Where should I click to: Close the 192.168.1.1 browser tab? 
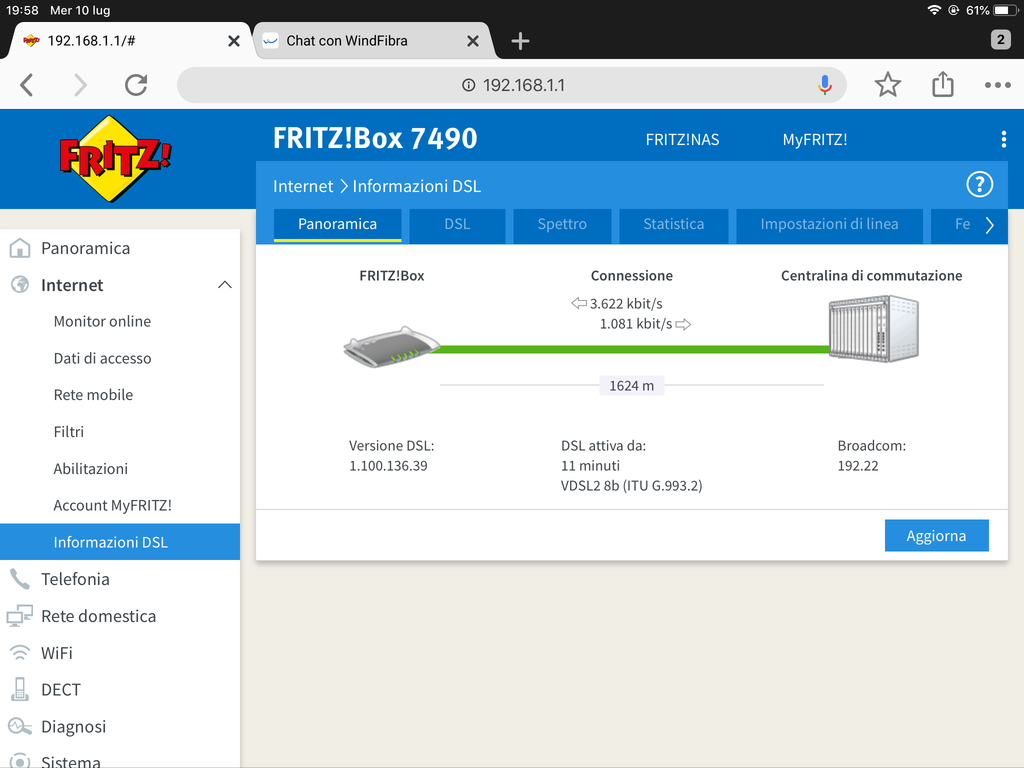pyautogui.click(x=234, y=41)
